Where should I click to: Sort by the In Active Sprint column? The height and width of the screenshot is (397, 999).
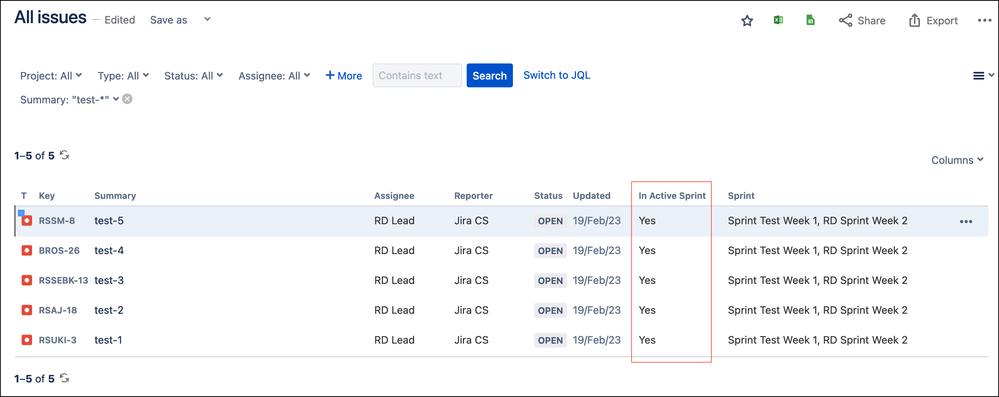coord(672,196)
